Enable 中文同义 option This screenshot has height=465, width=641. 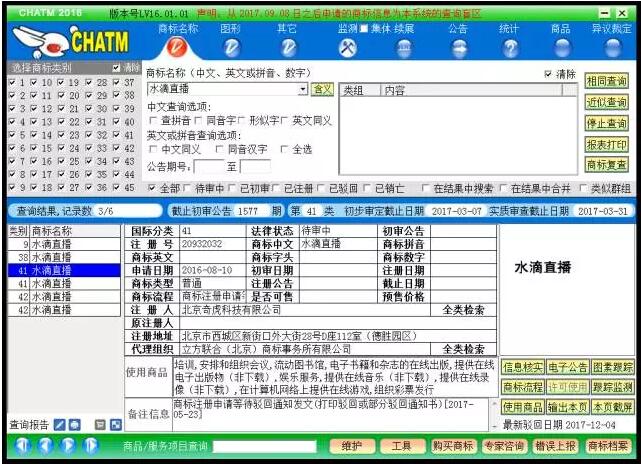tap(153, 149)
